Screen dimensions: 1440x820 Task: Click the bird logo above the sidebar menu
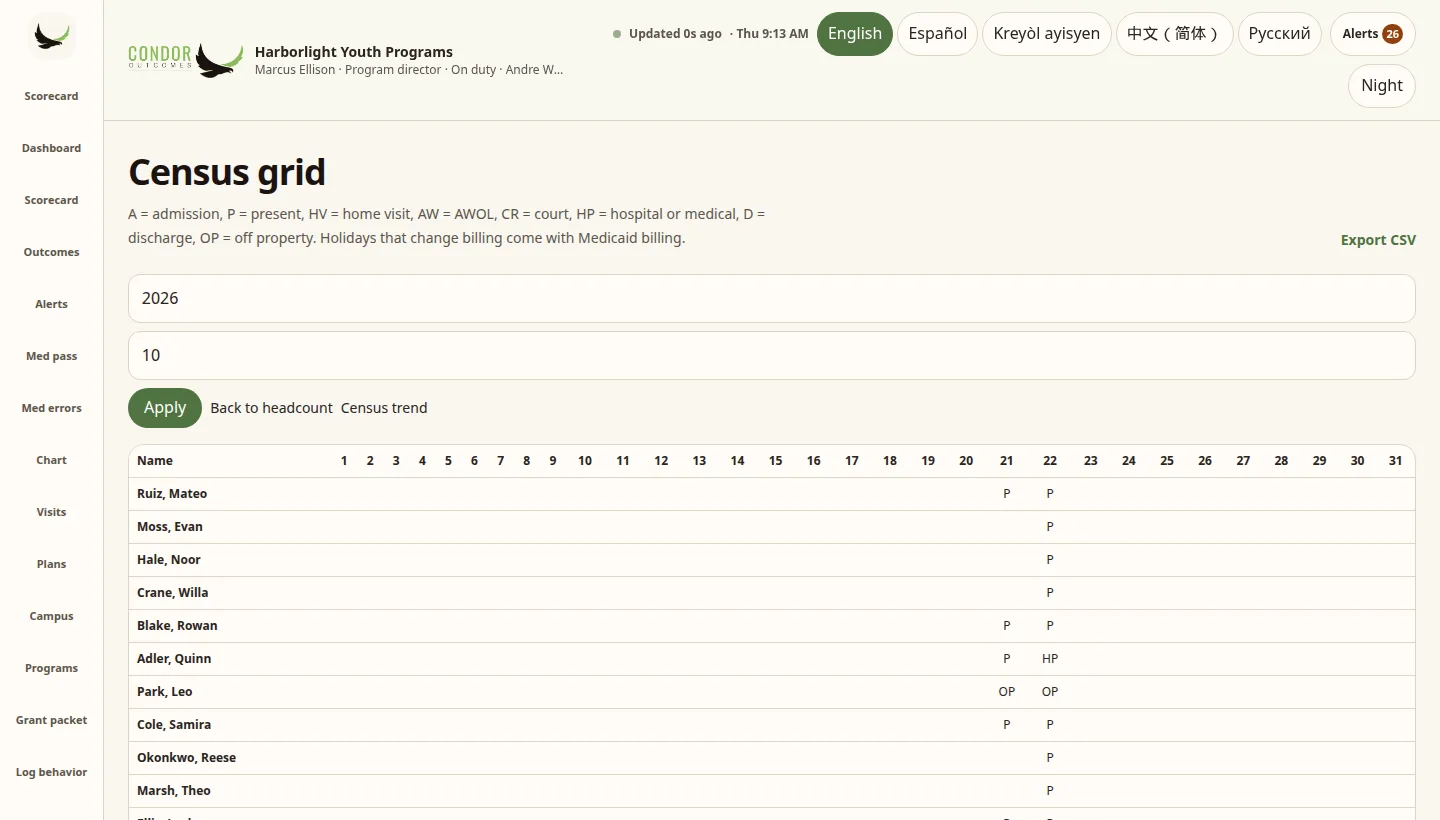pyautogui.click(x=52, y=37)
